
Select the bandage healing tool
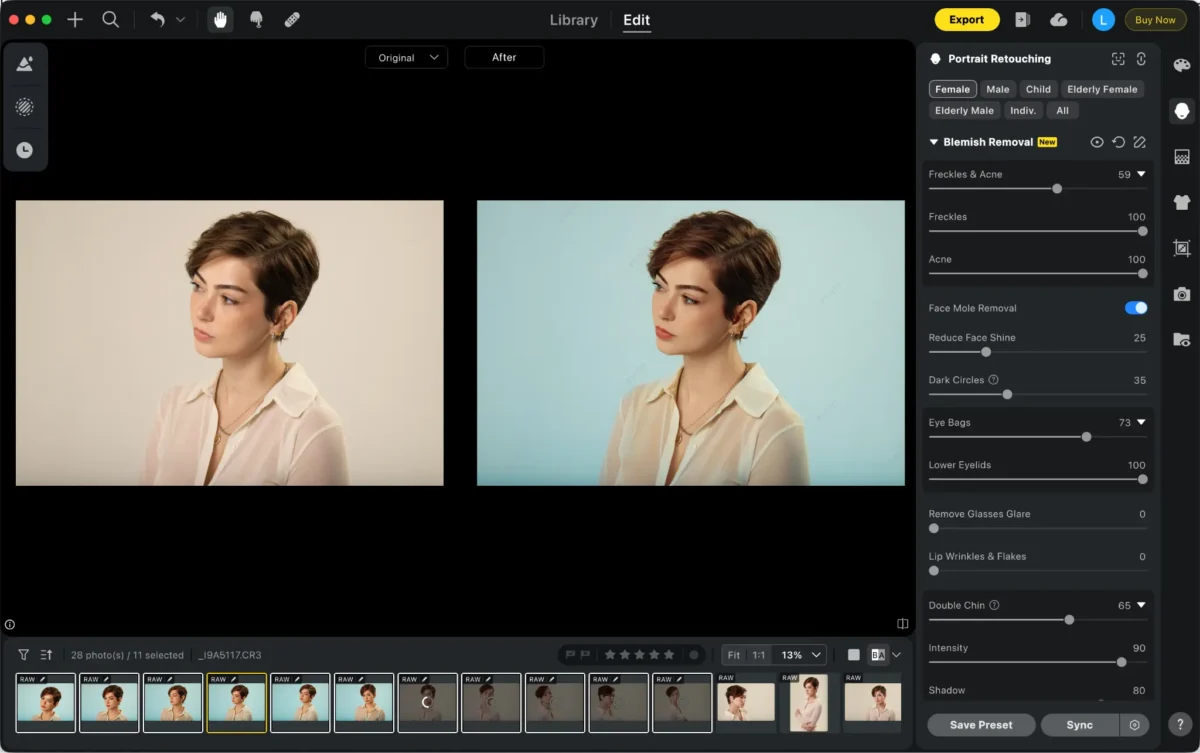coord(292,20)
